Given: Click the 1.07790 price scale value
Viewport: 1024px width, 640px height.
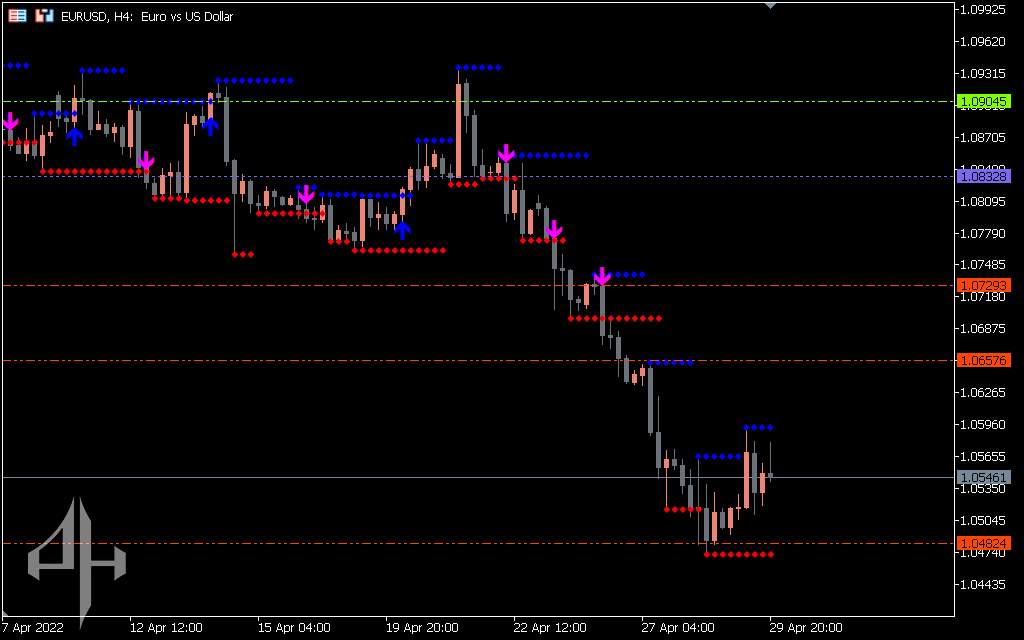Looking at the screenshot, I should tap(982, 233).
